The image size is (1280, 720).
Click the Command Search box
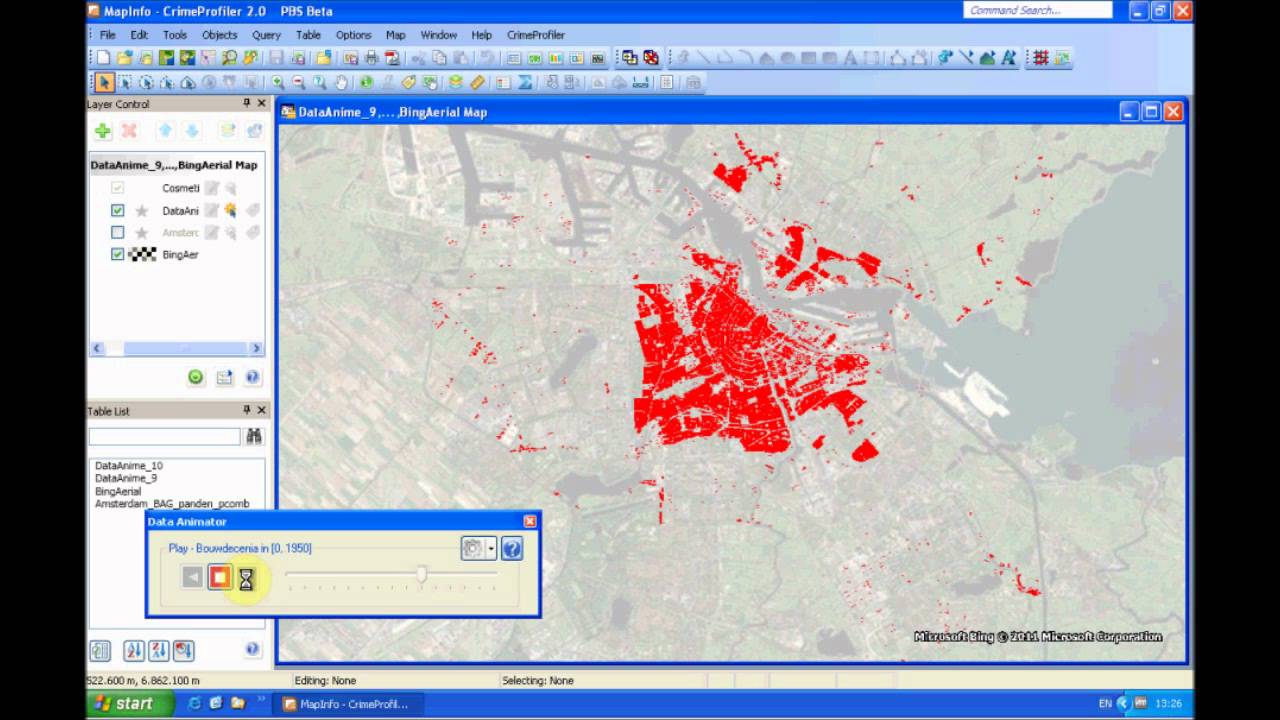[1038, 10]
